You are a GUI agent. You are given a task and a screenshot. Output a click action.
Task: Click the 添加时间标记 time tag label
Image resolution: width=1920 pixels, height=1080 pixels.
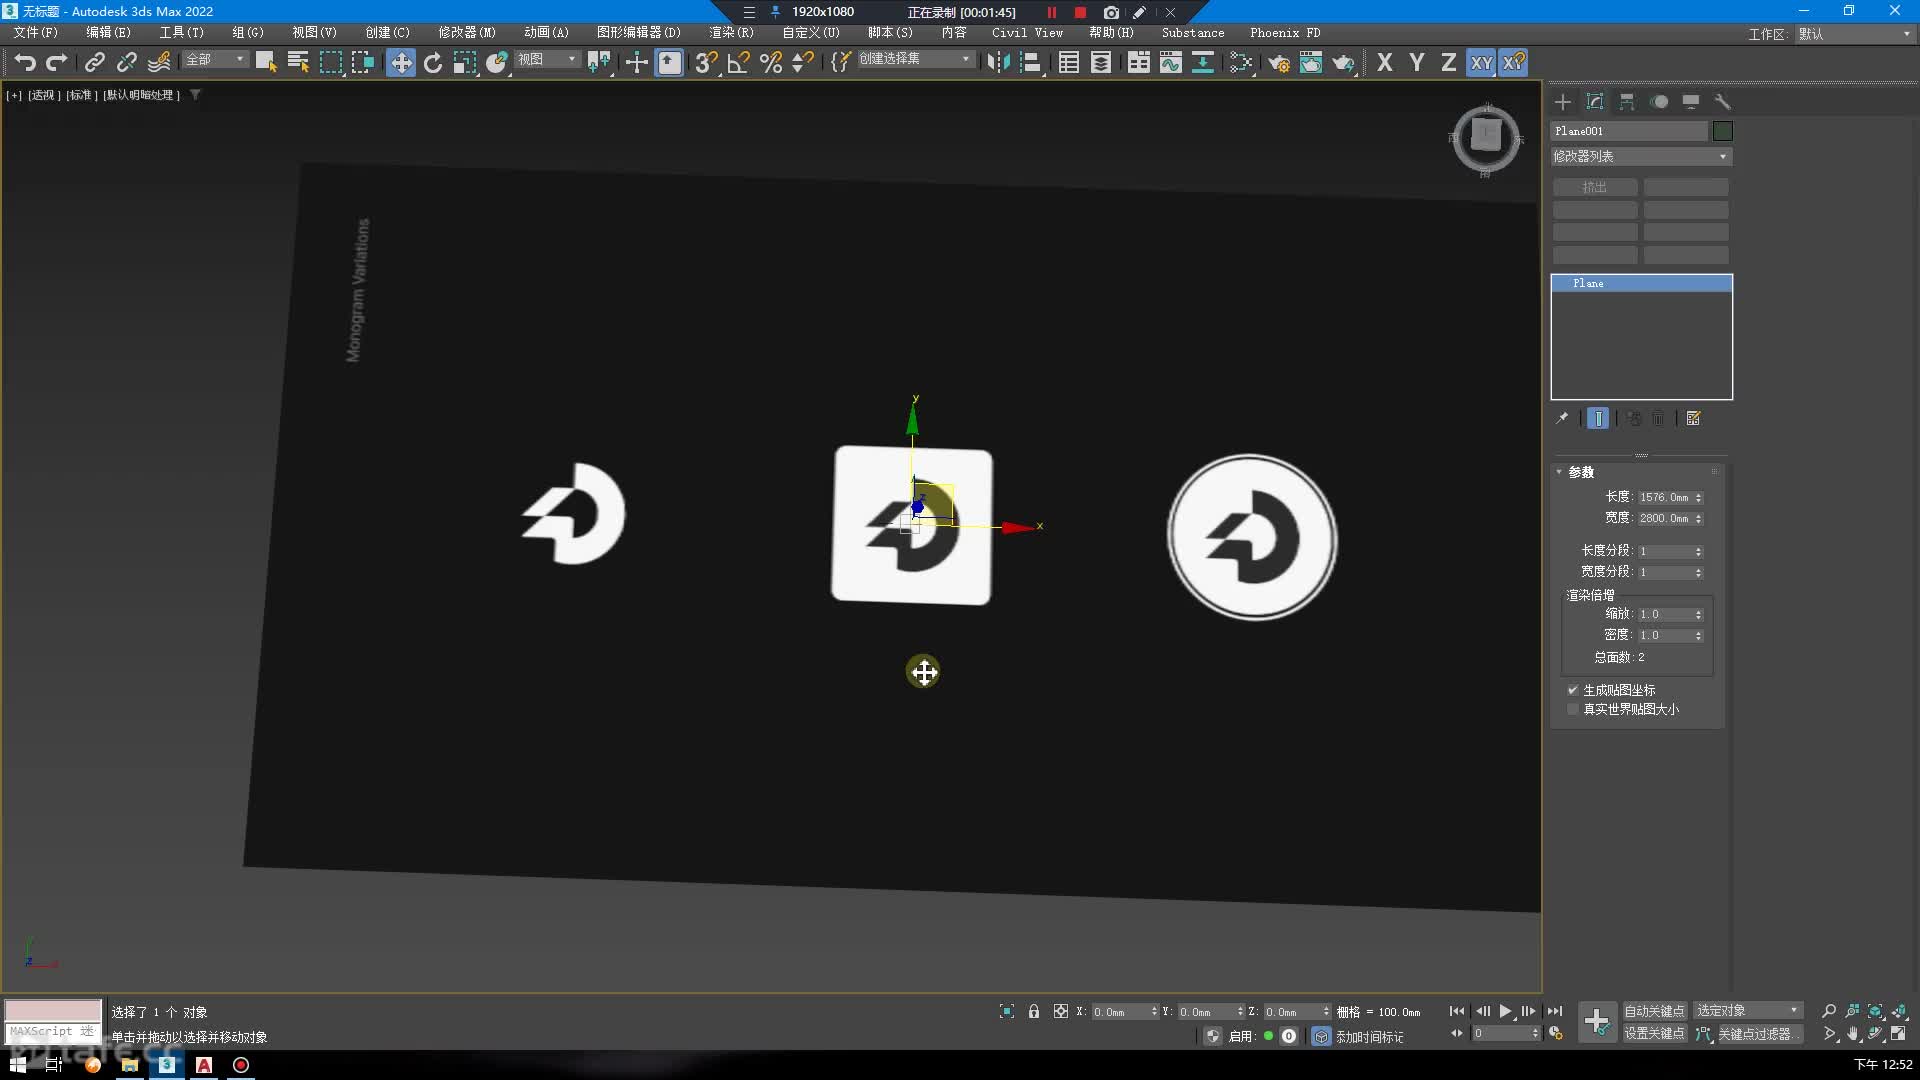[1369, 1037]
